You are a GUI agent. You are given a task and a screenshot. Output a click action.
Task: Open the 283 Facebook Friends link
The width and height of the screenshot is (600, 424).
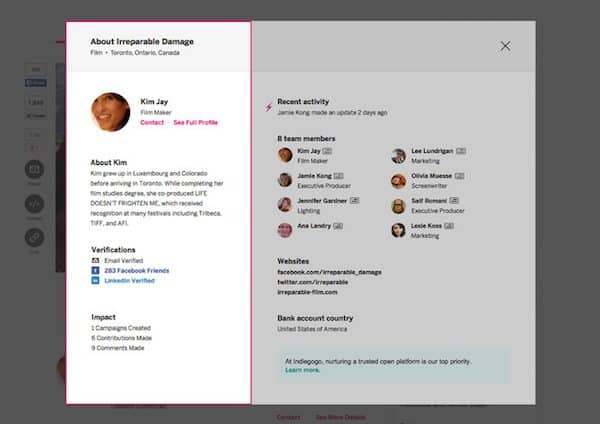point(136,271)
